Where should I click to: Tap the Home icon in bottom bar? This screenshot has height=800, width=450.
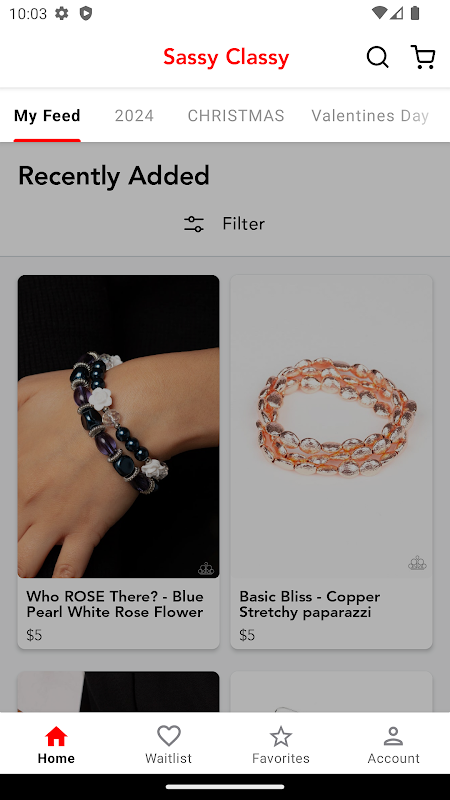(x=56, y=736)
